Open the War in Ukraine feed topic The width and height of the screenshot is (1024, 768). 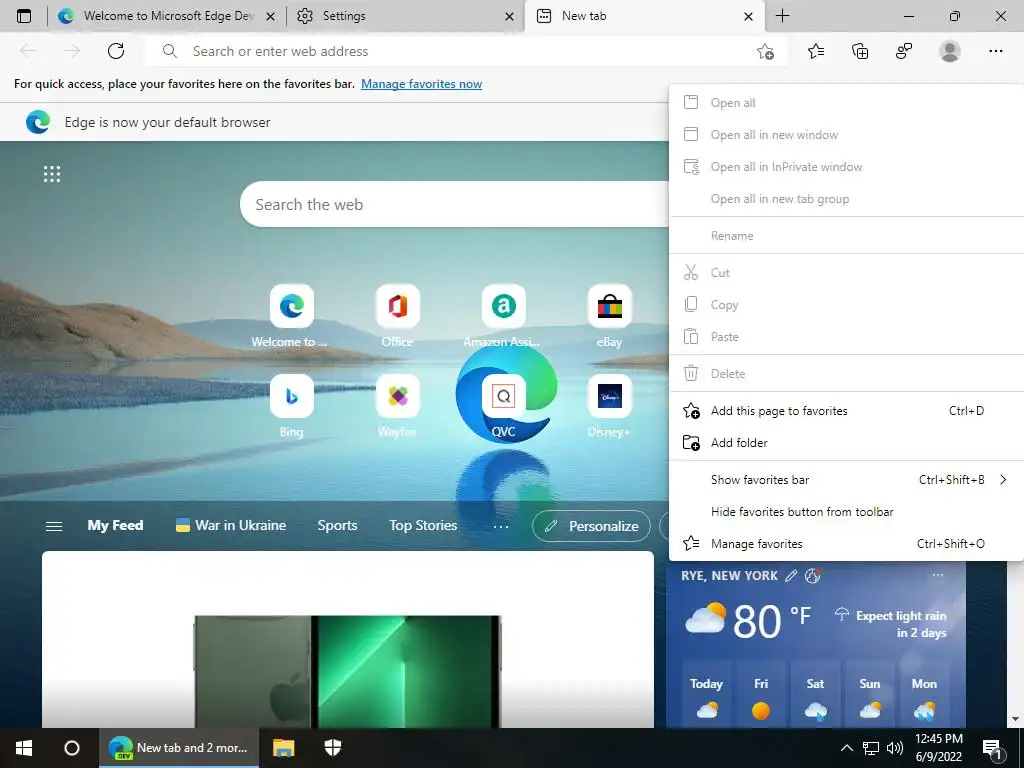(231, 525)
